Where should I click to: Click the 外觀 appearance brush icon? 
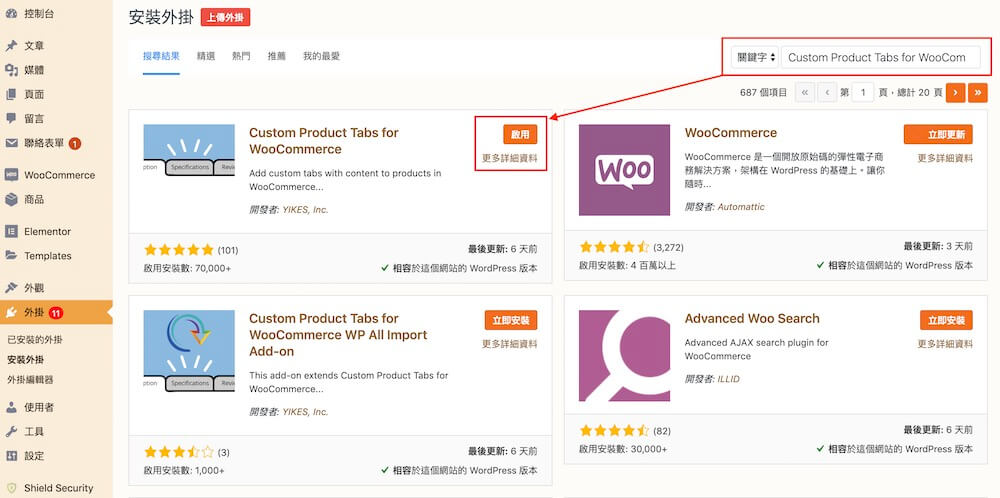(12, 287)
